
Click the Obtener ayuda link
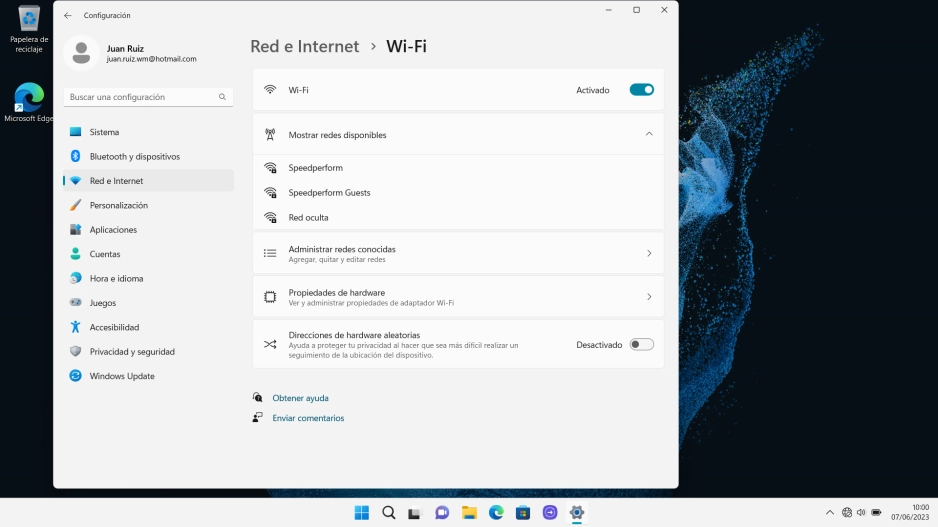300,398
